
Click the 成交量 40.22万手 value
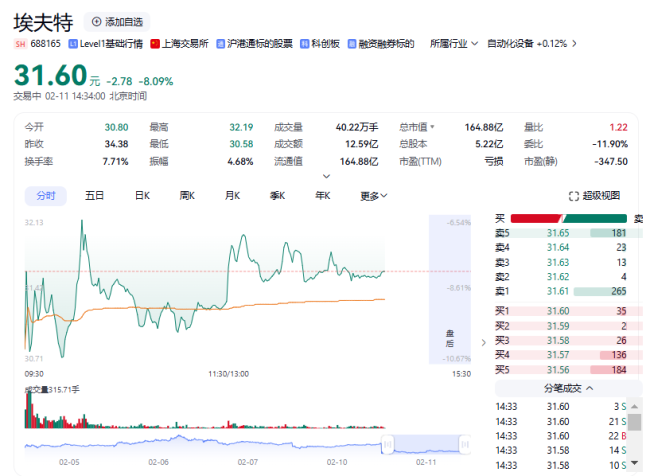tap(357, 127)
